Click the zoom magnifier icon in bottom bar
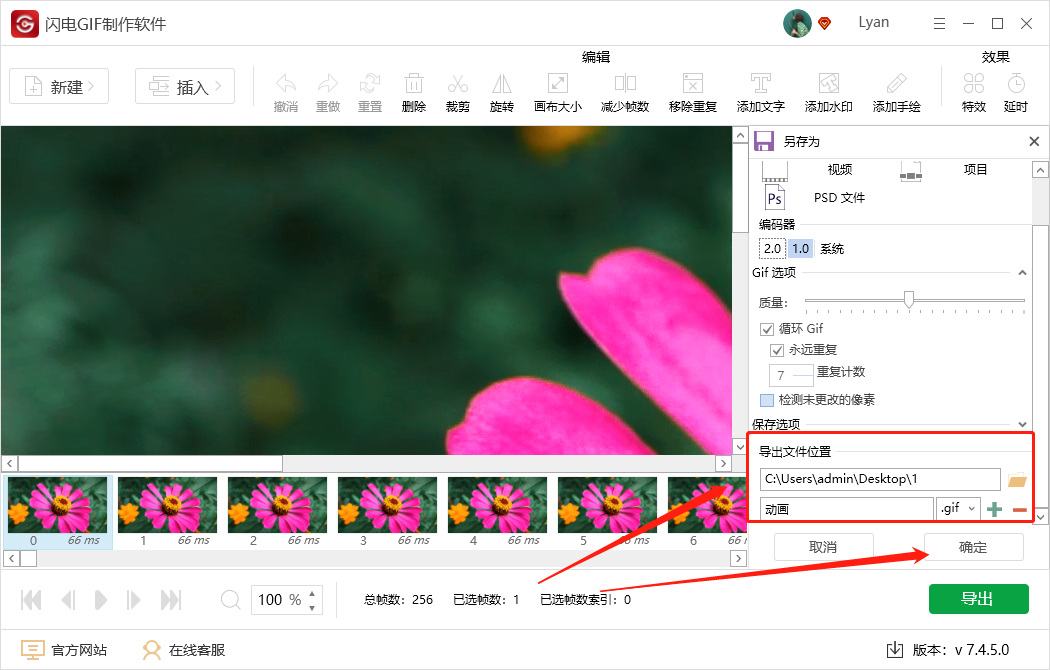 230,600
